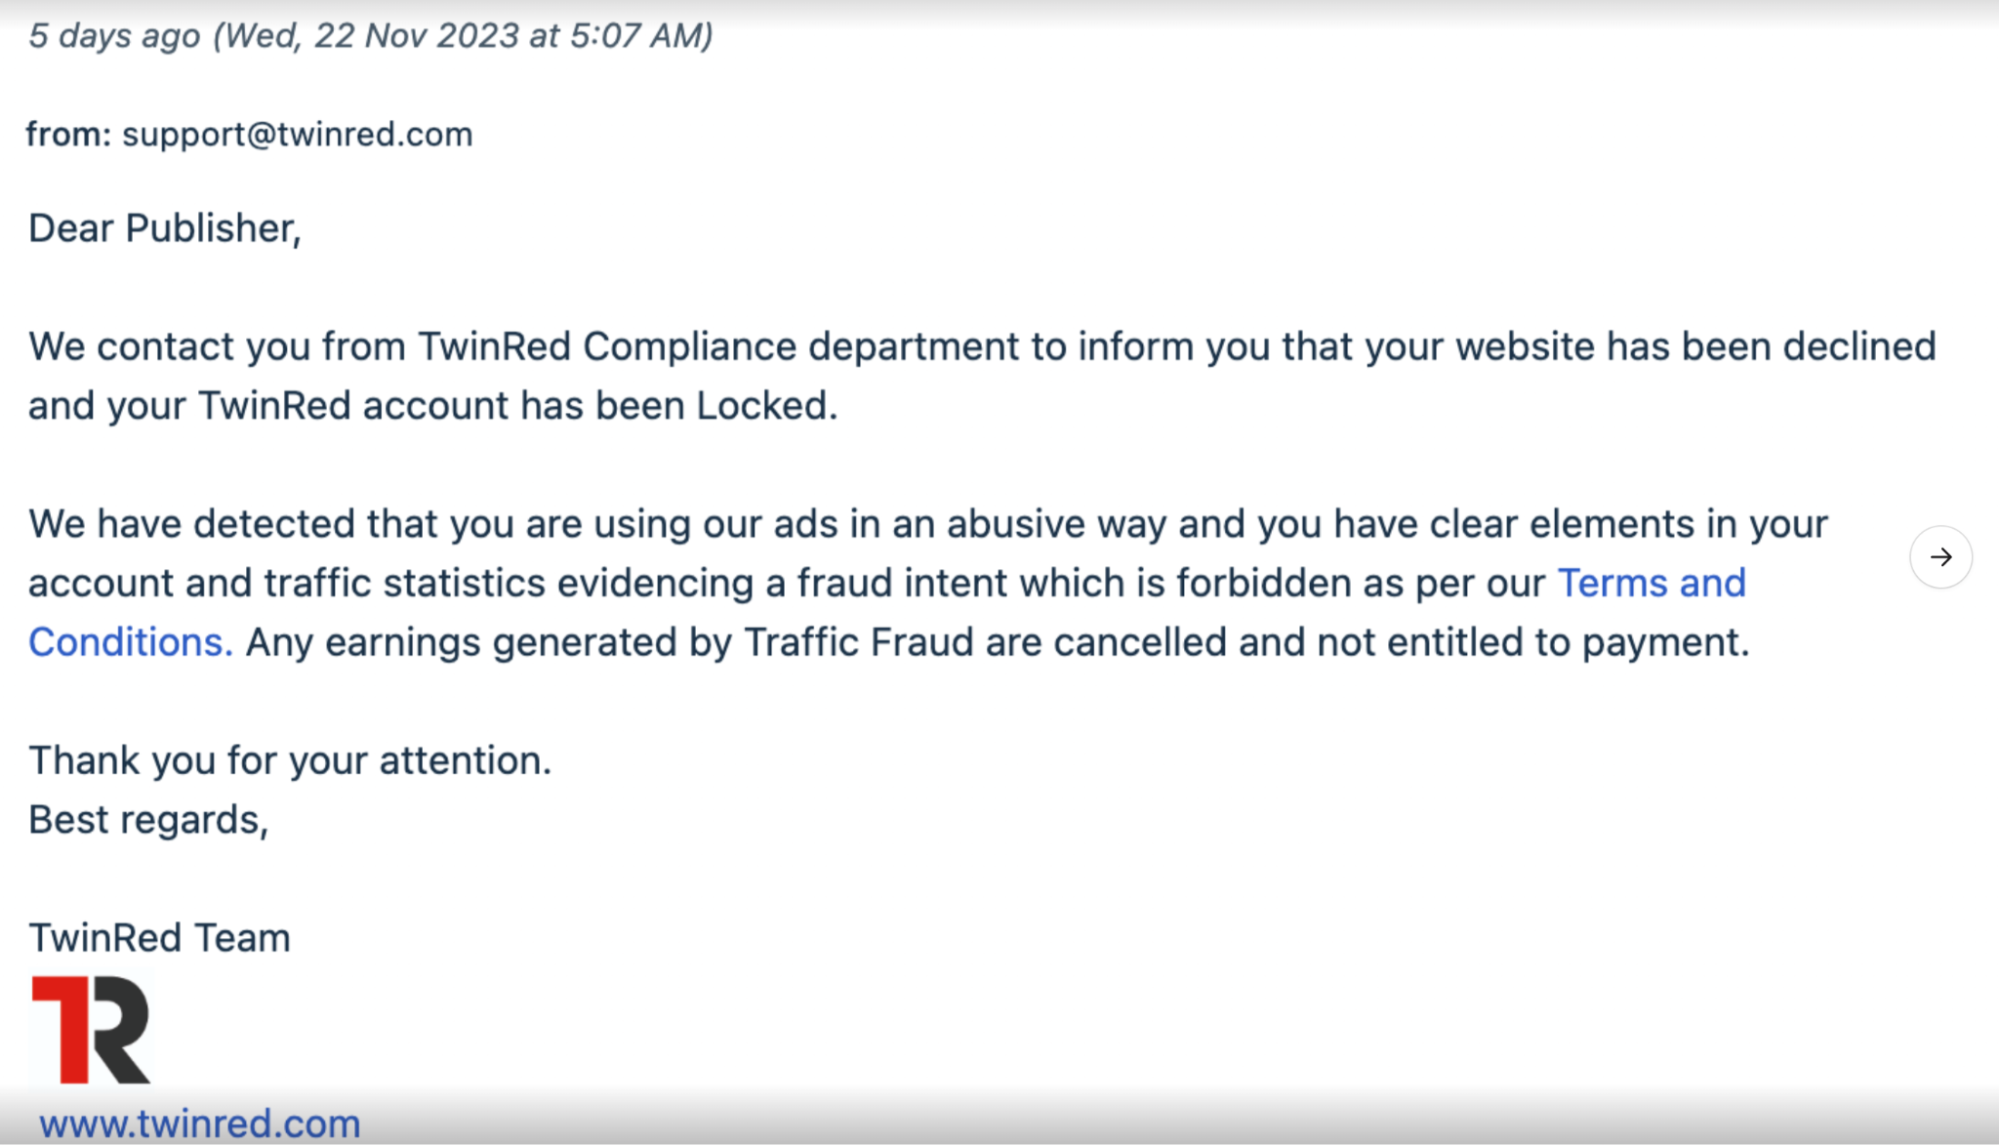Viewport: 1999px width, 1145px height.
Task: Click the "Best regards," closing line
Action: coord(148,820)
